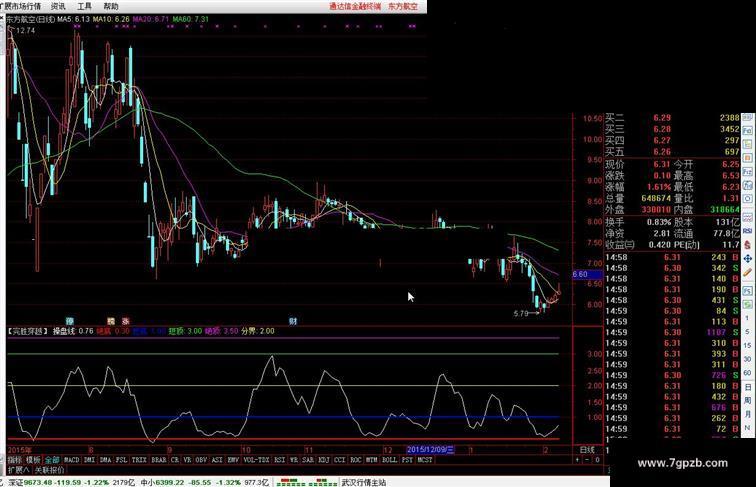
Task: Click the Fz icon in right sidebar
Action: point(747,172)
